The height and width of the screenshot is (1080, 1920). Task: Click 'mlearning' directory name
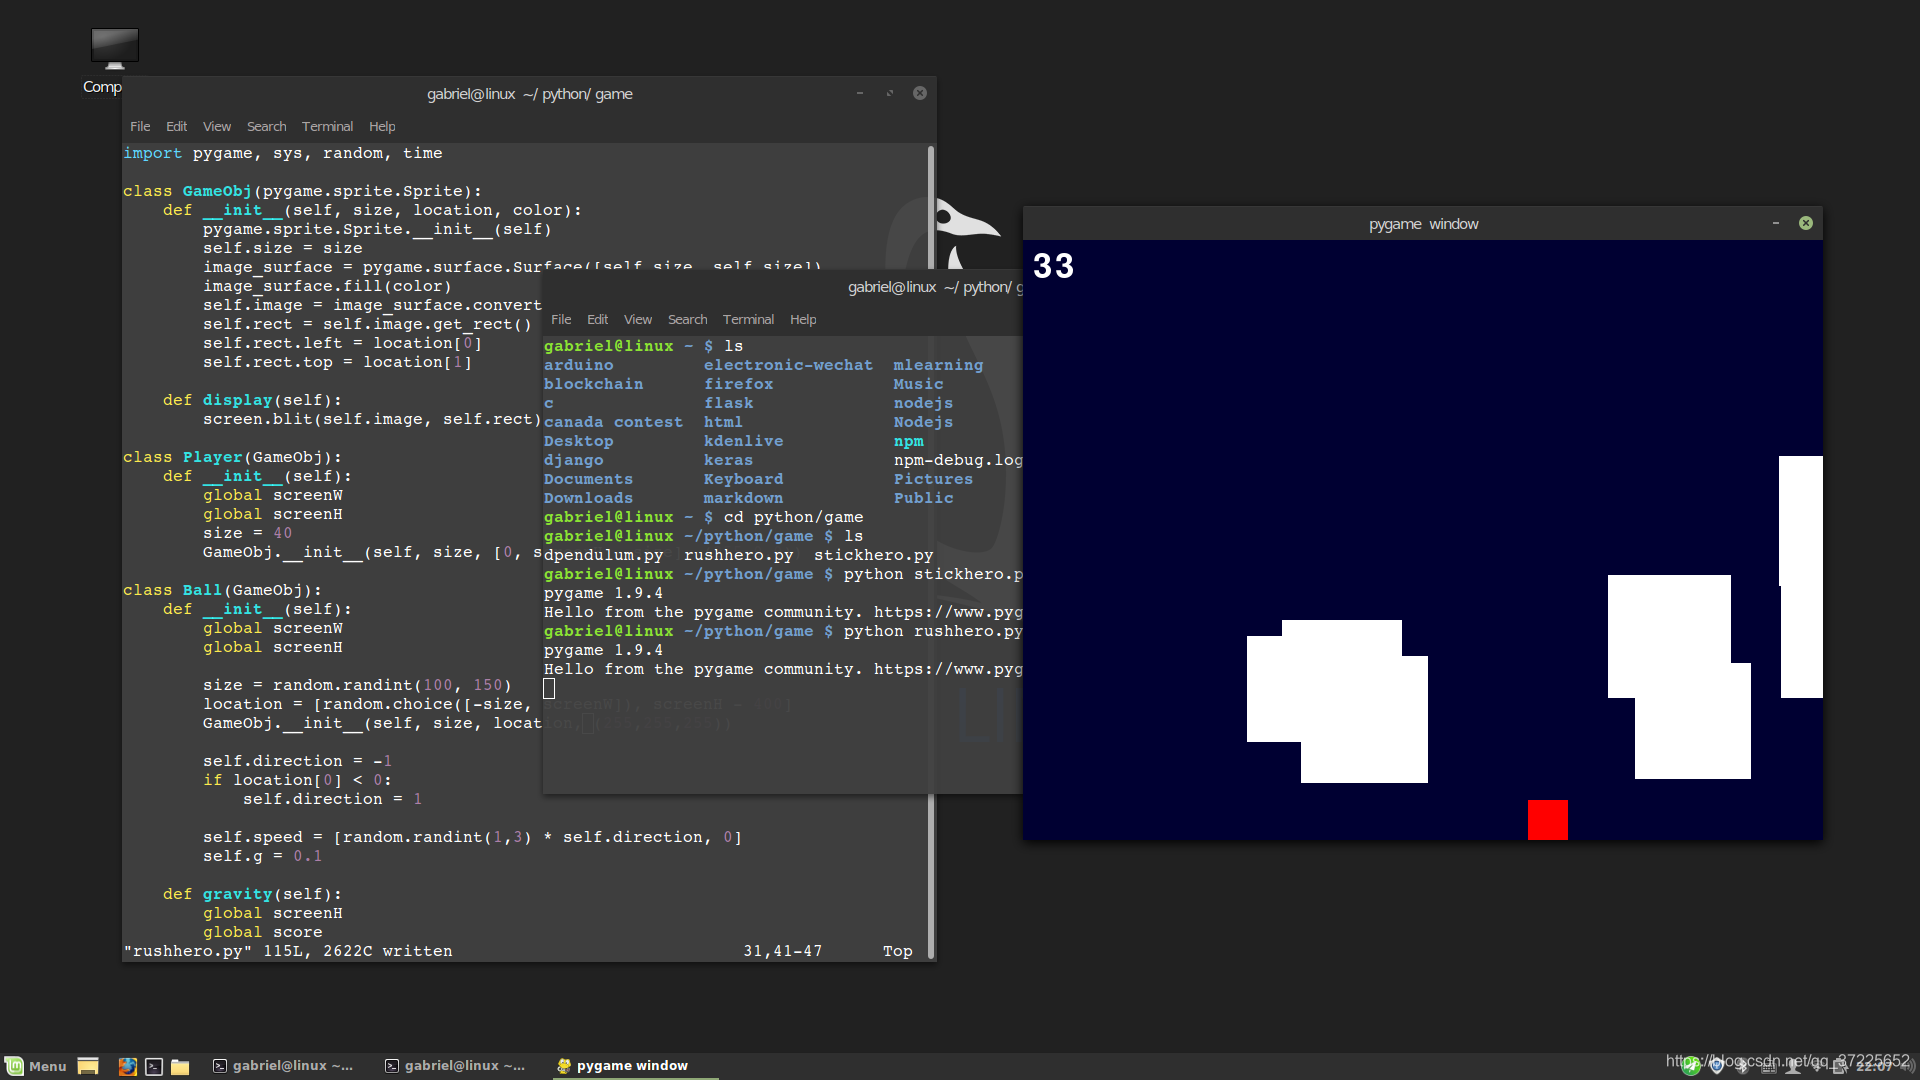point(938,365)
